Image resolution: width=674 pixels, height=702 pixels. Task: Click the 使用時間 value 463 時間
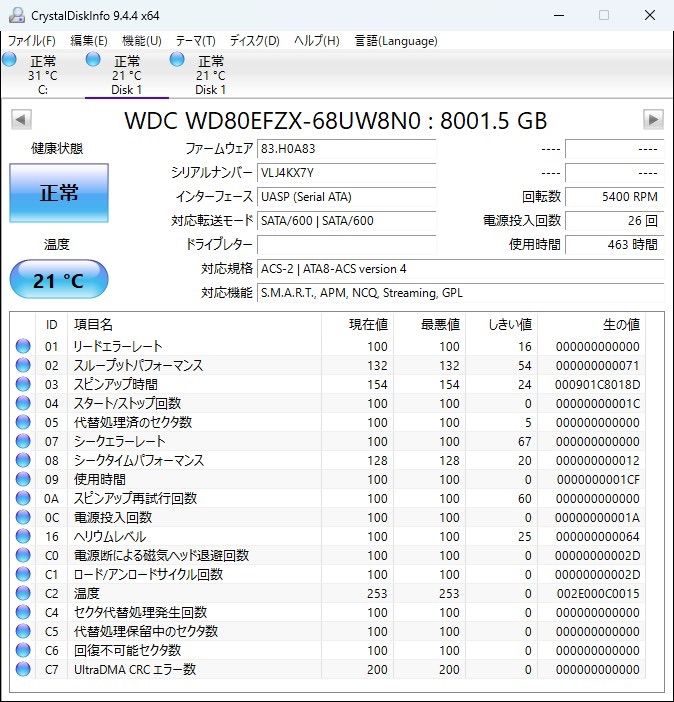[x=614, y=245]
